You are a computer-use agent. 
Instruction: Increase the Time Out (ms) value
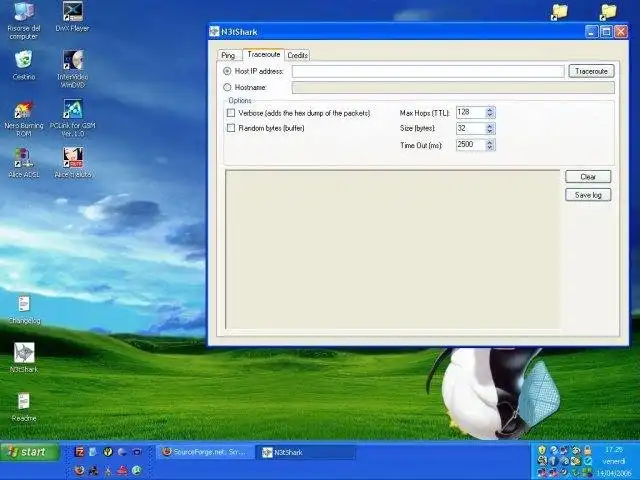490,142
